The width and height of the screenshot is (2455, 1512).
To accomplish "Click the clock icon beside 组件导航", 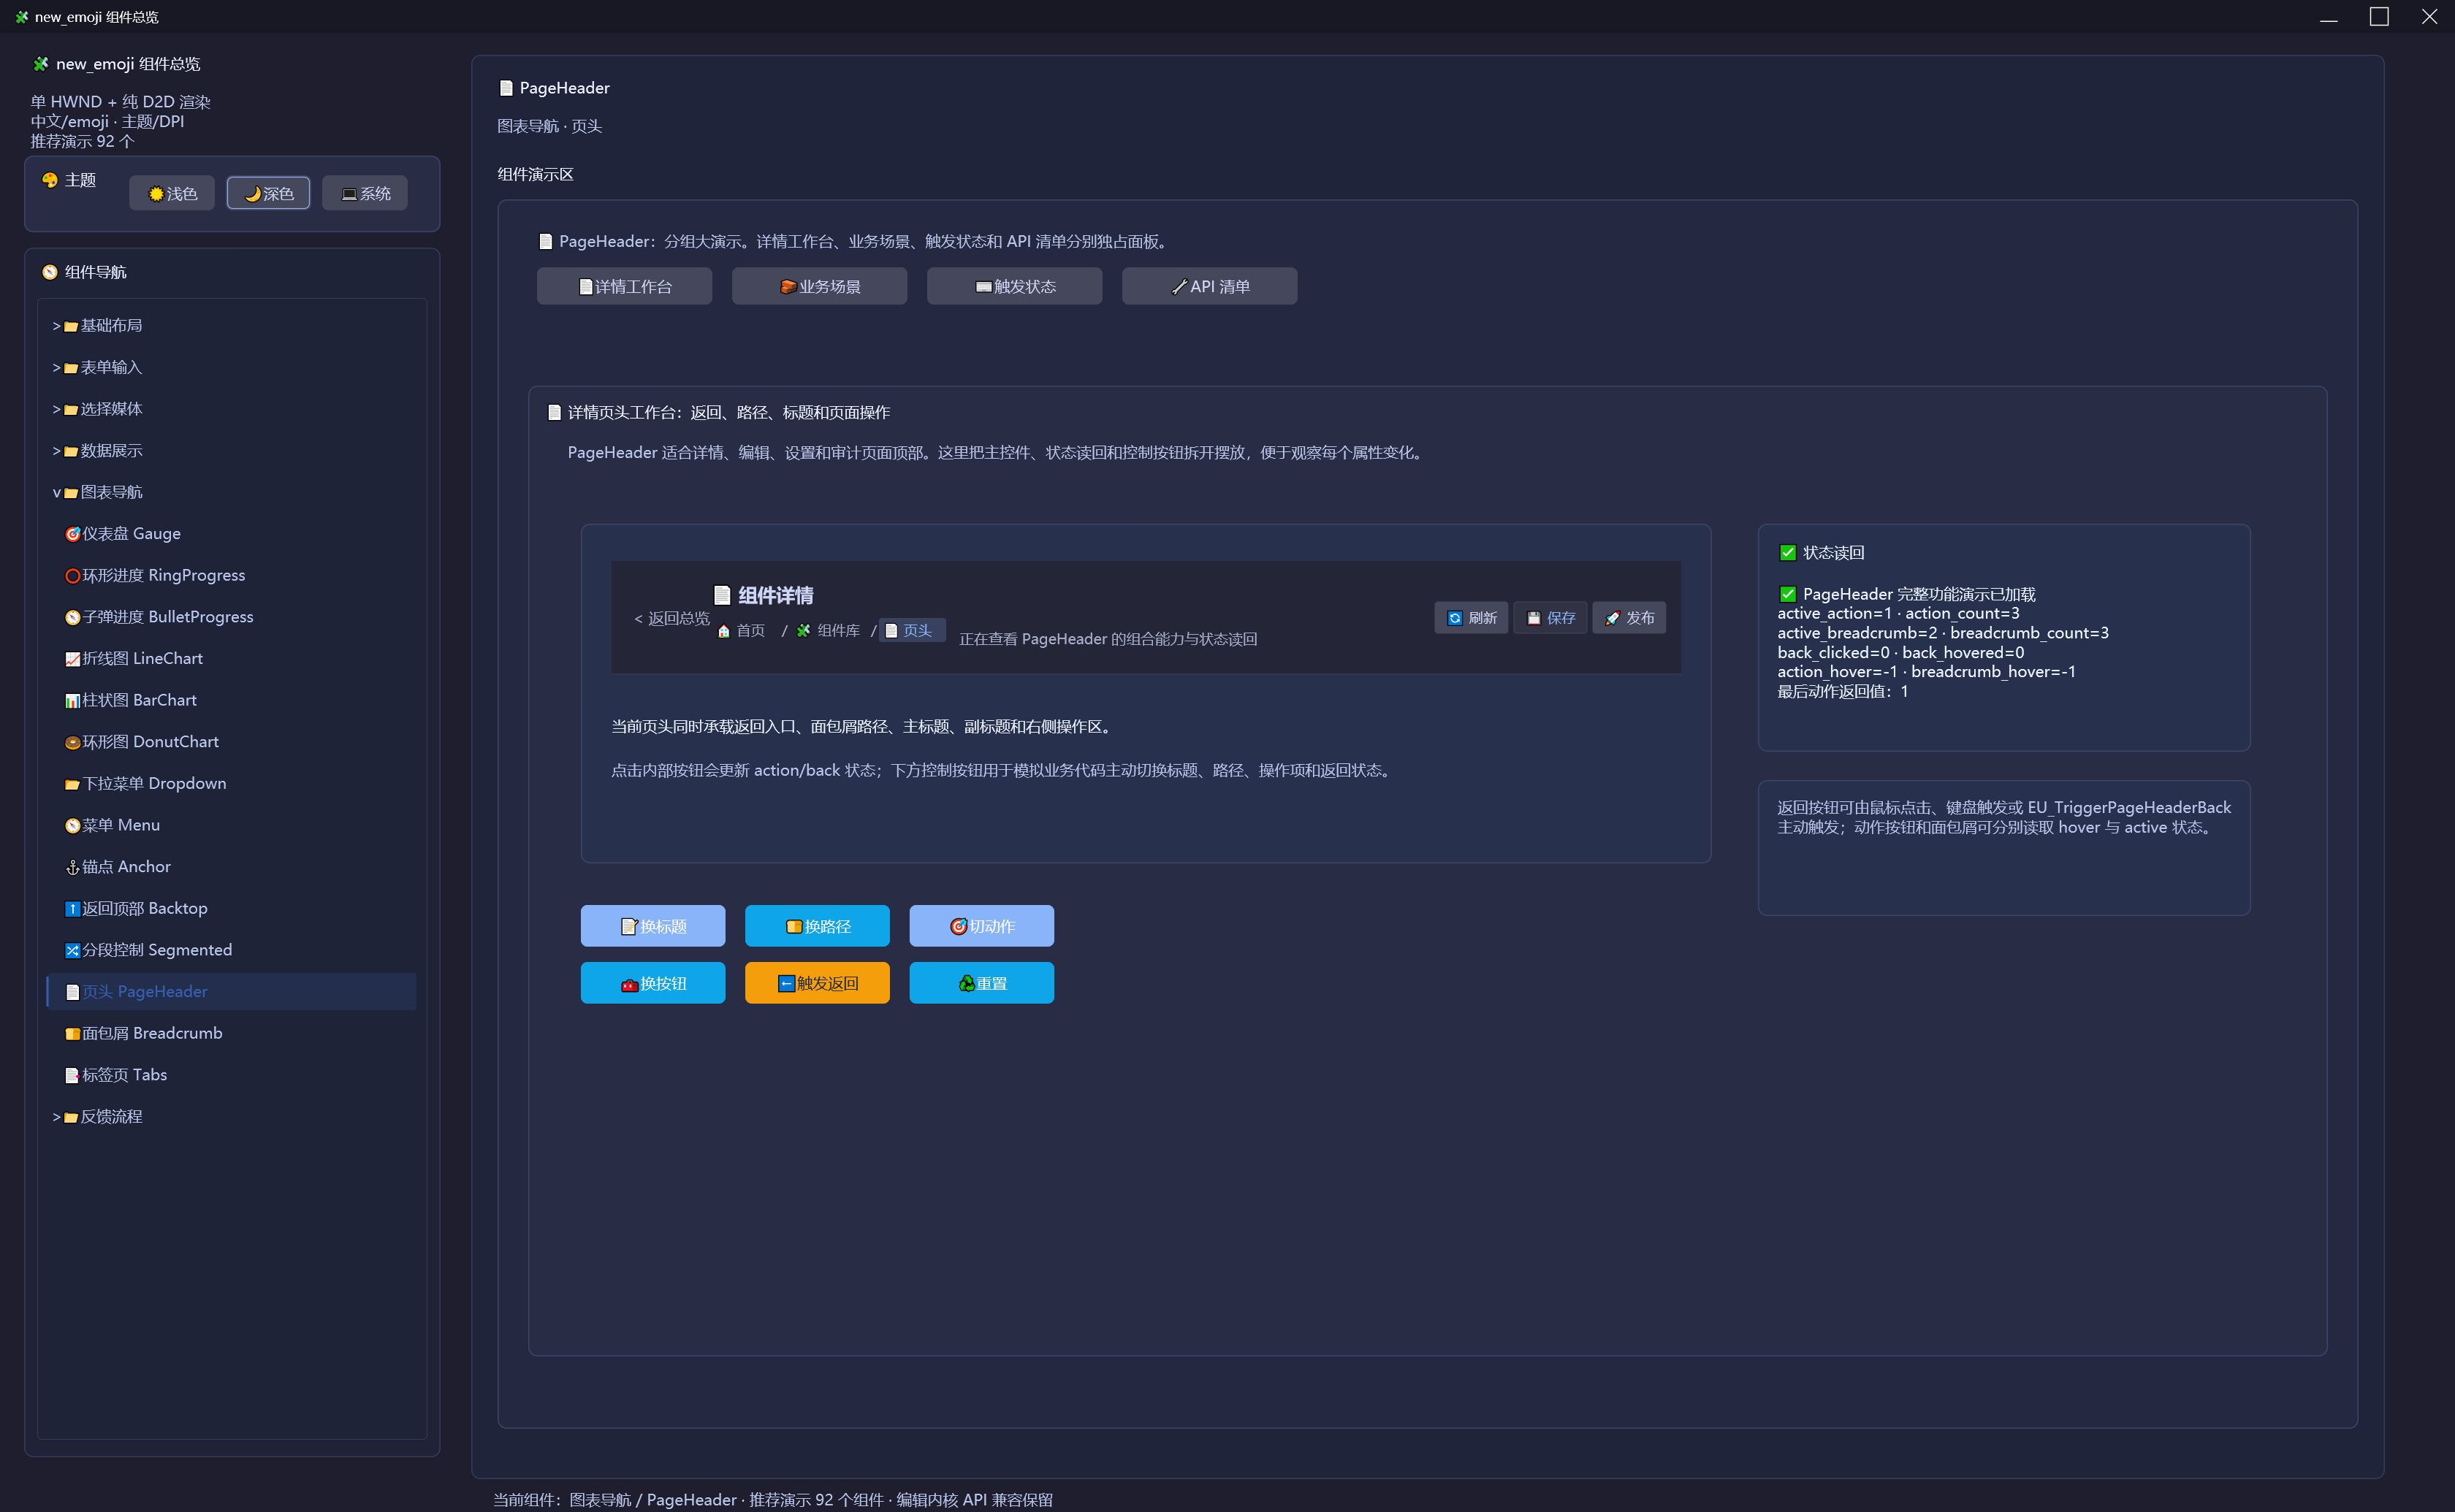I will tap(50, 272).
